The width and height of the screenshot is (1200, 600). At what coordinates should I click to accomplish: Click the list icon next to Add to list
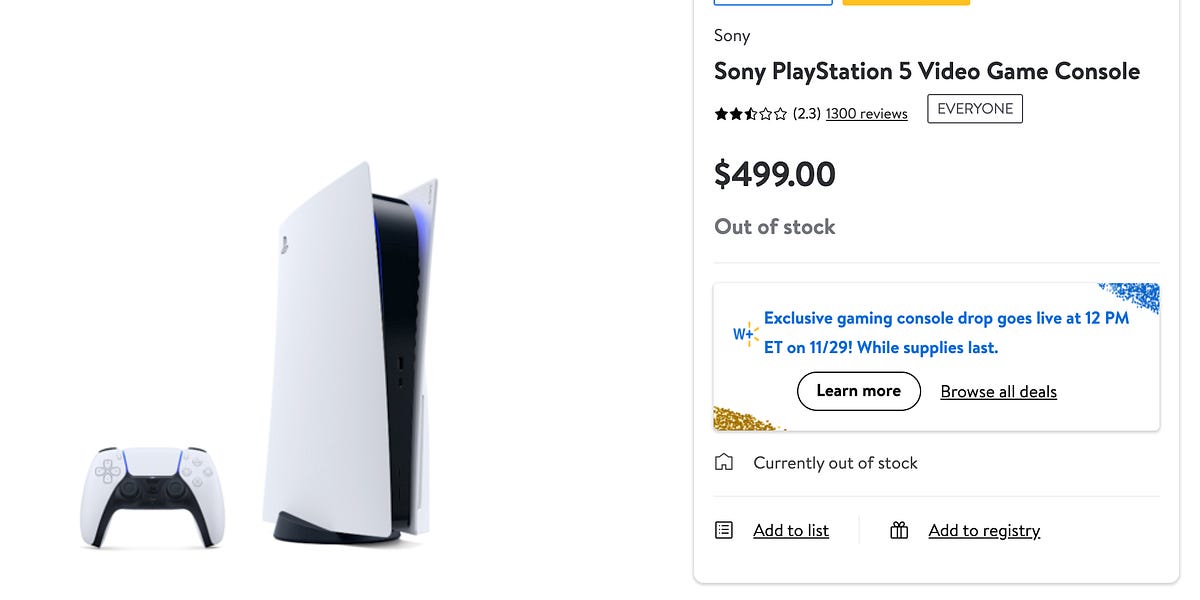[x=723, y=529]
